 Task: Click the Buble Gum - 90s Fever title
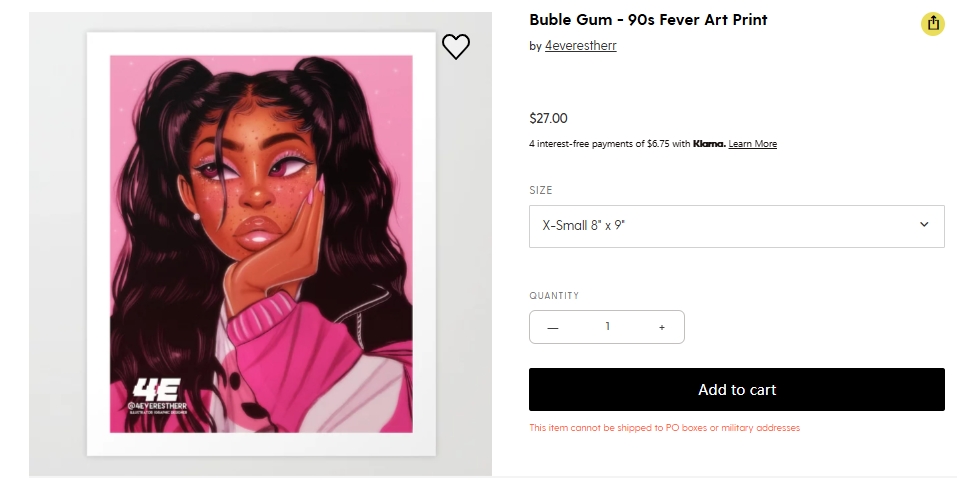tap(648, 20)
